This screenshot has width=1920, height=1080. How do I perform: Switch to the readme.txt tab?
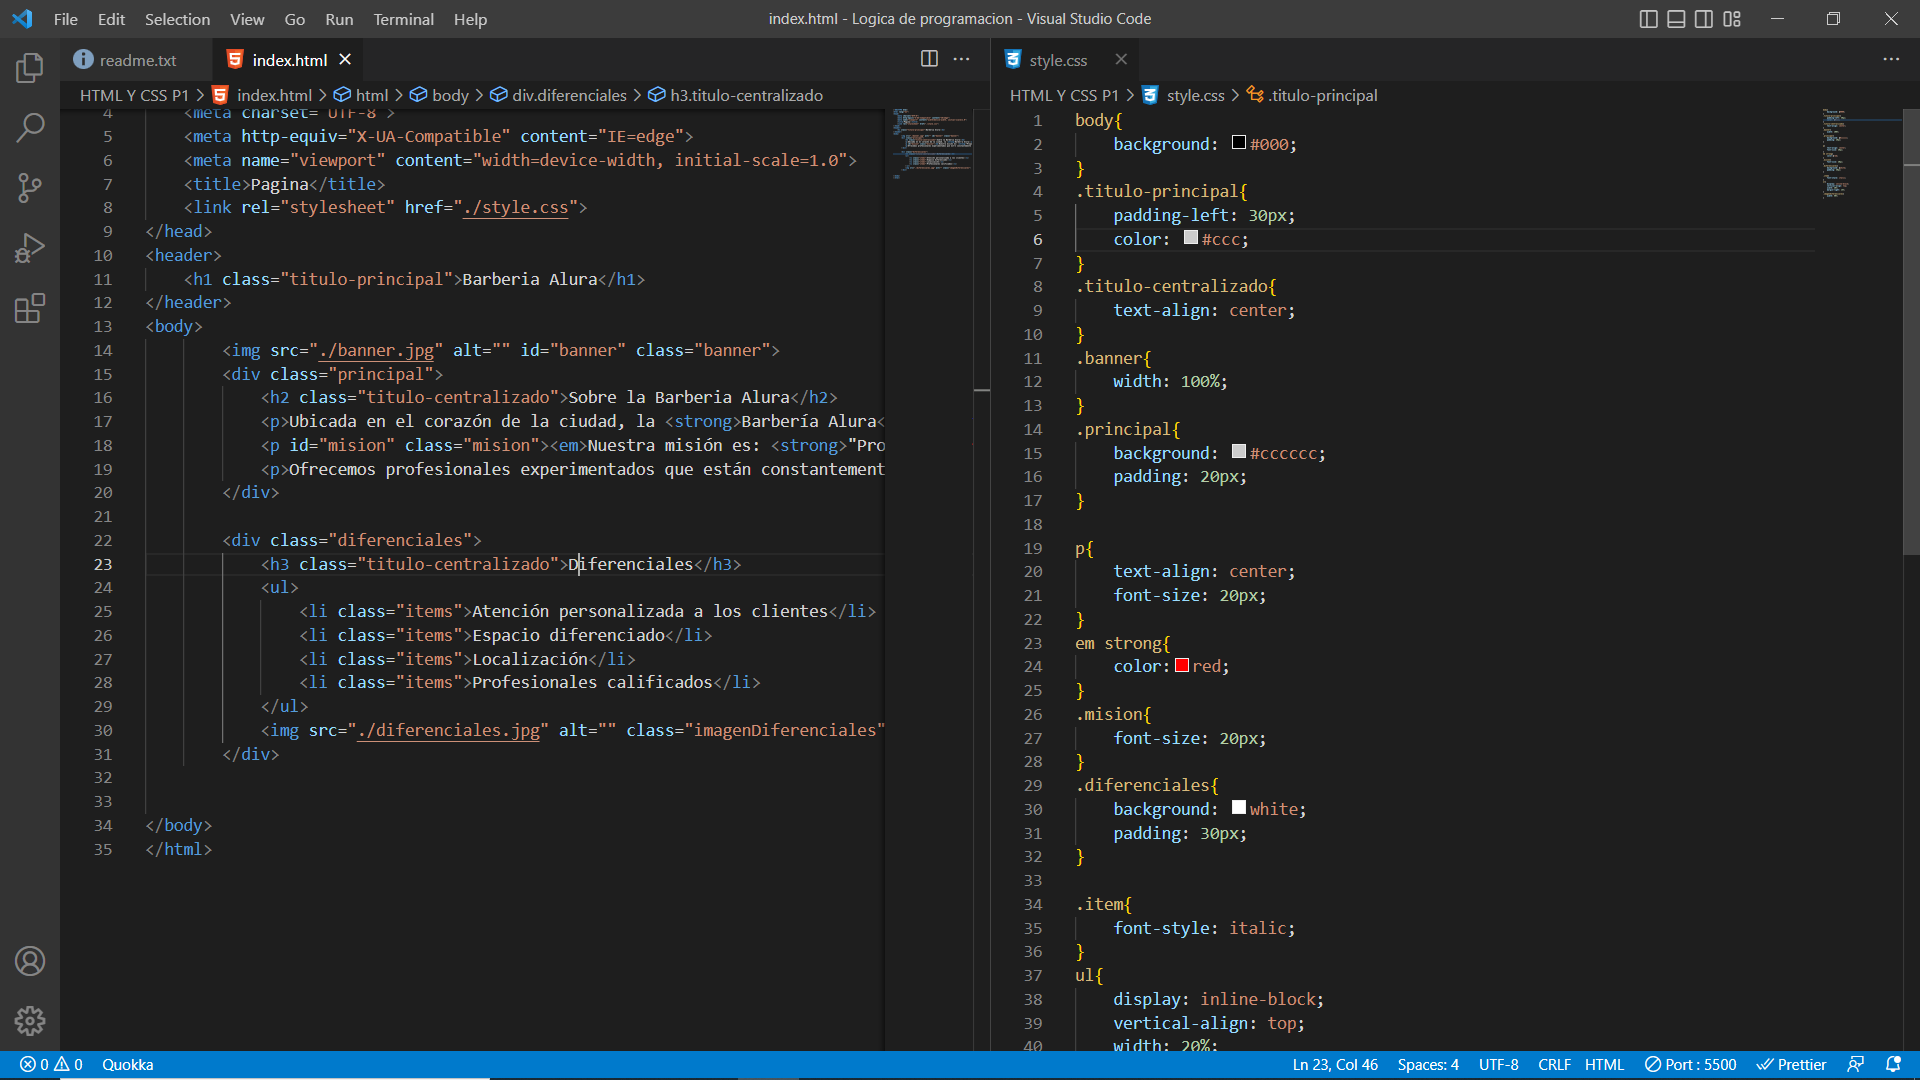(x=136, y=60)
